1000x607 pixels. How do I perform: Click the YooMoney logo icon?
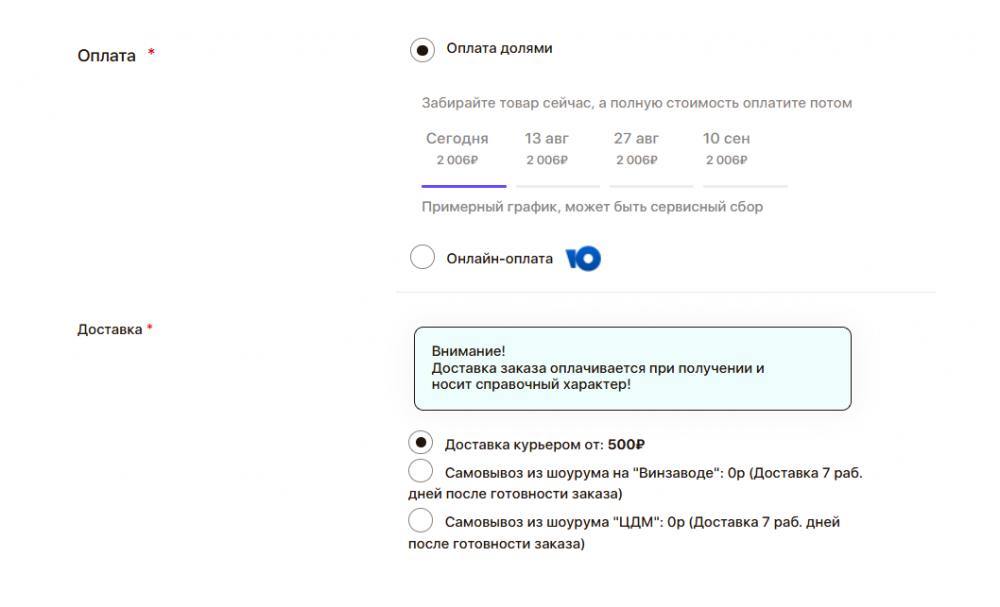583,259
